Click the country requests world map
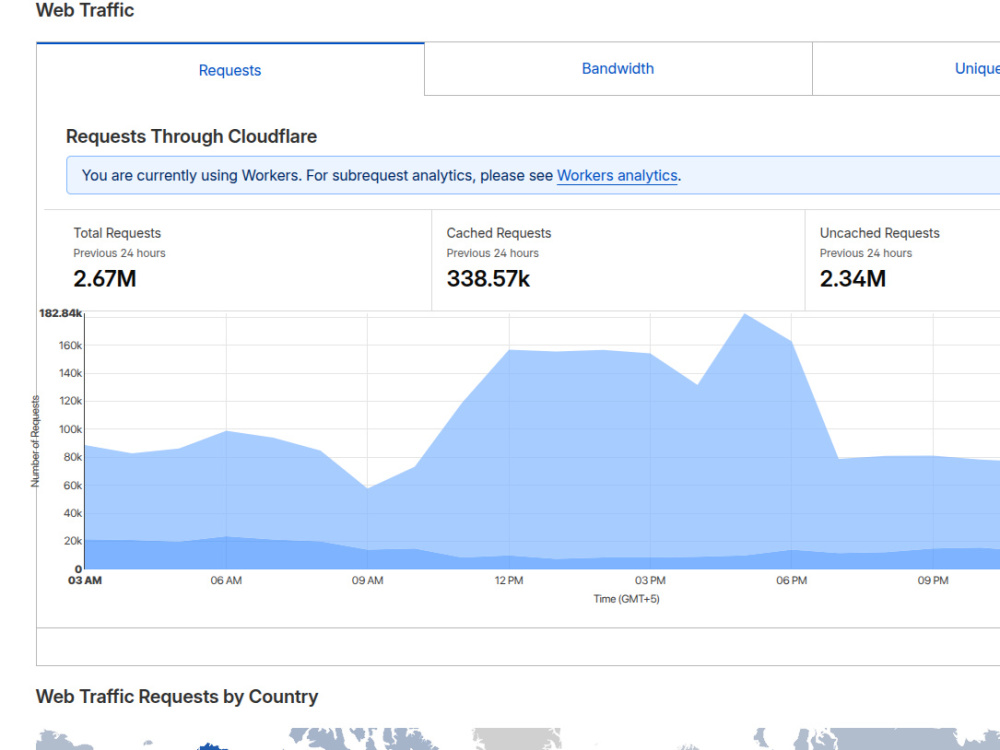1000x750 pixels. [518, 739]
